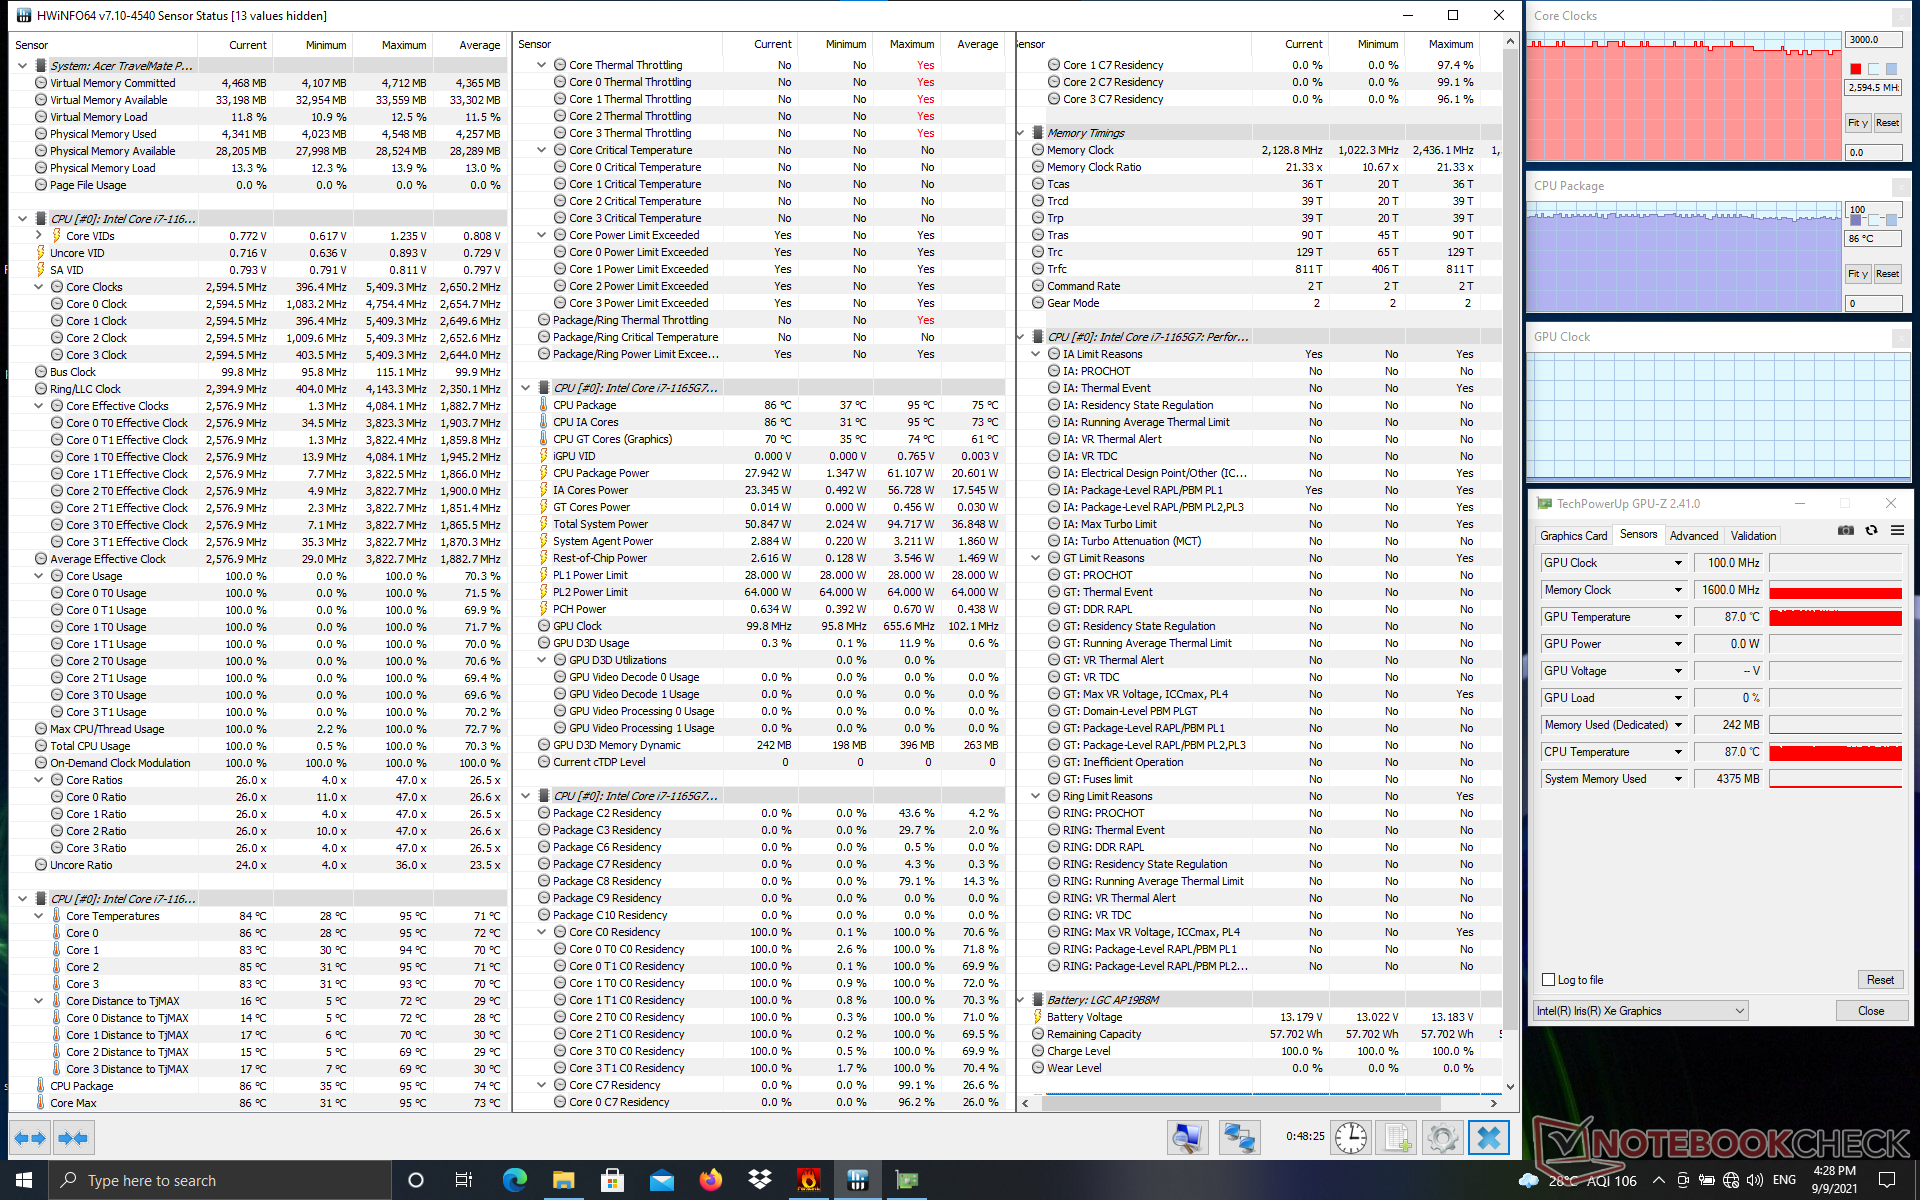Click the GPU-Z Reset button
The image size is (1920, 1200).
[1879, 980]
